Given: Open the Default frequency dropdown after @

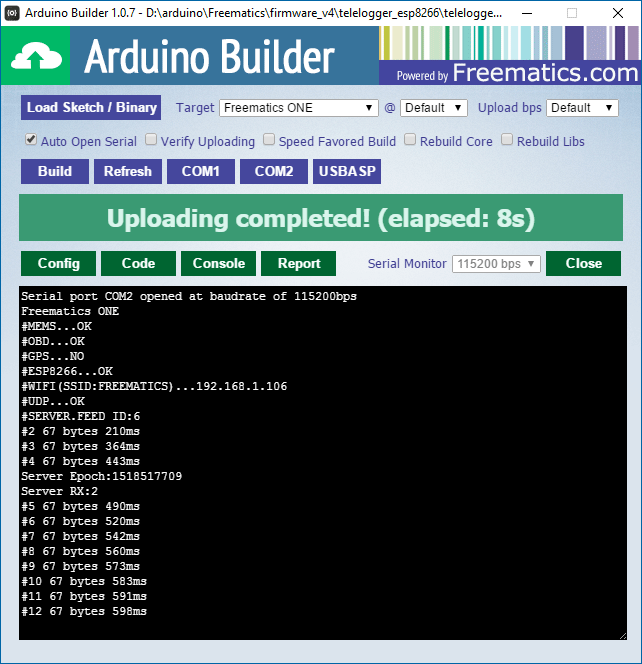Looking at the screenshot, I should [434, 108].
